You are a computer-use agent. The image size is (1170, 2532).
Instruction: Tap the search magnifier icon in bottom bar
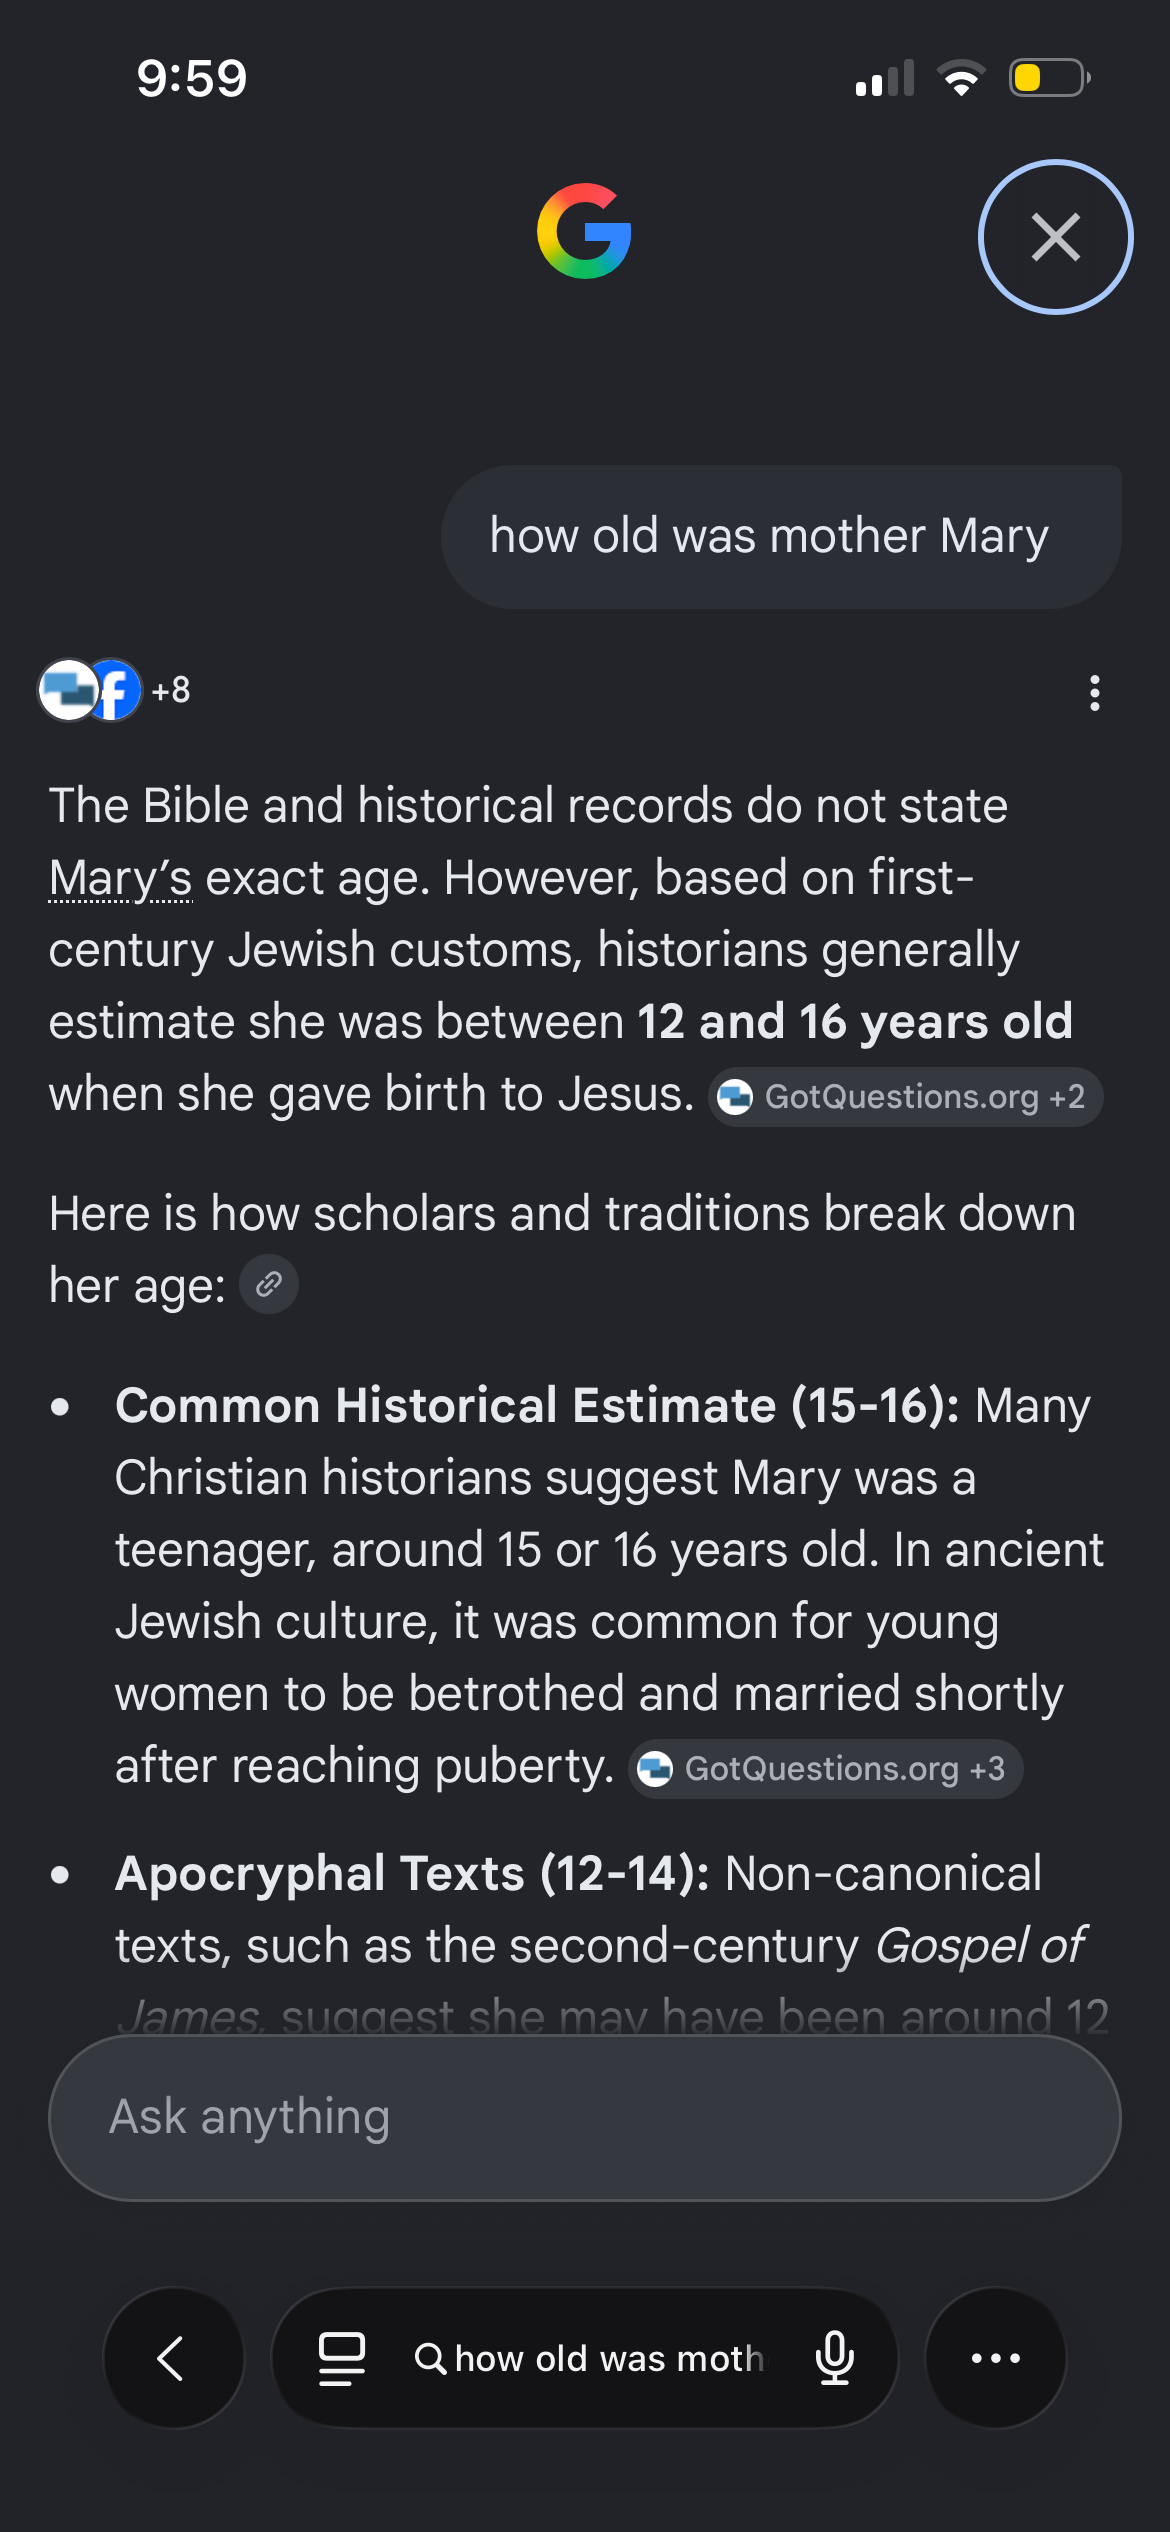click(x=430, y=2358)
